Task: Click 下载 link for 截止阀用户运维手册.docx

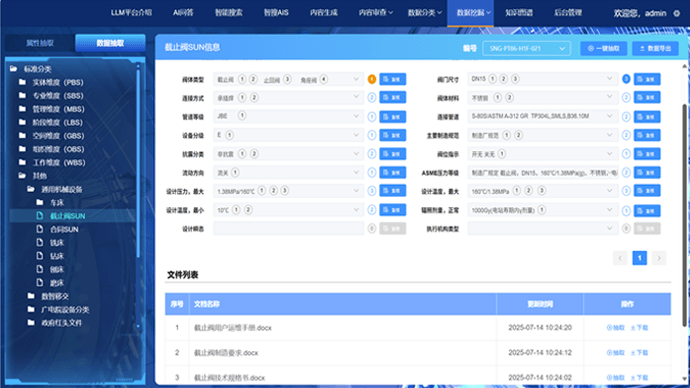Action: 639,328
